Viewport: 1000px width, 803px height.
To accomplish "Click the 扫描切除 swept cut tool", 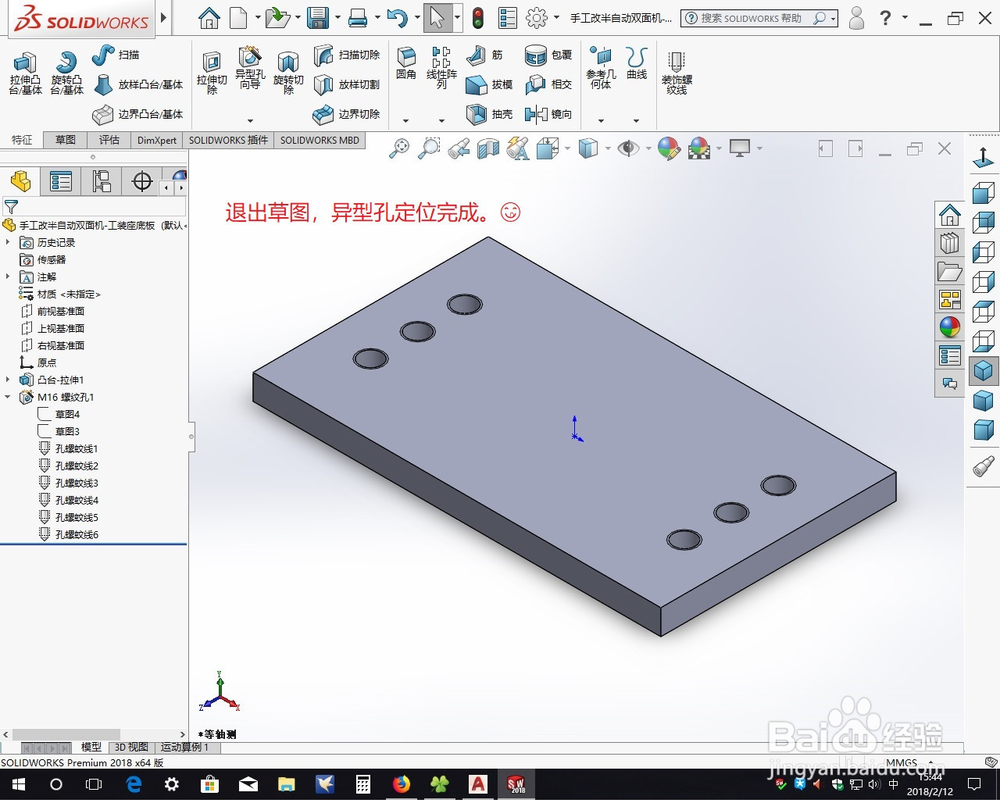I will [x=347, y=55].
